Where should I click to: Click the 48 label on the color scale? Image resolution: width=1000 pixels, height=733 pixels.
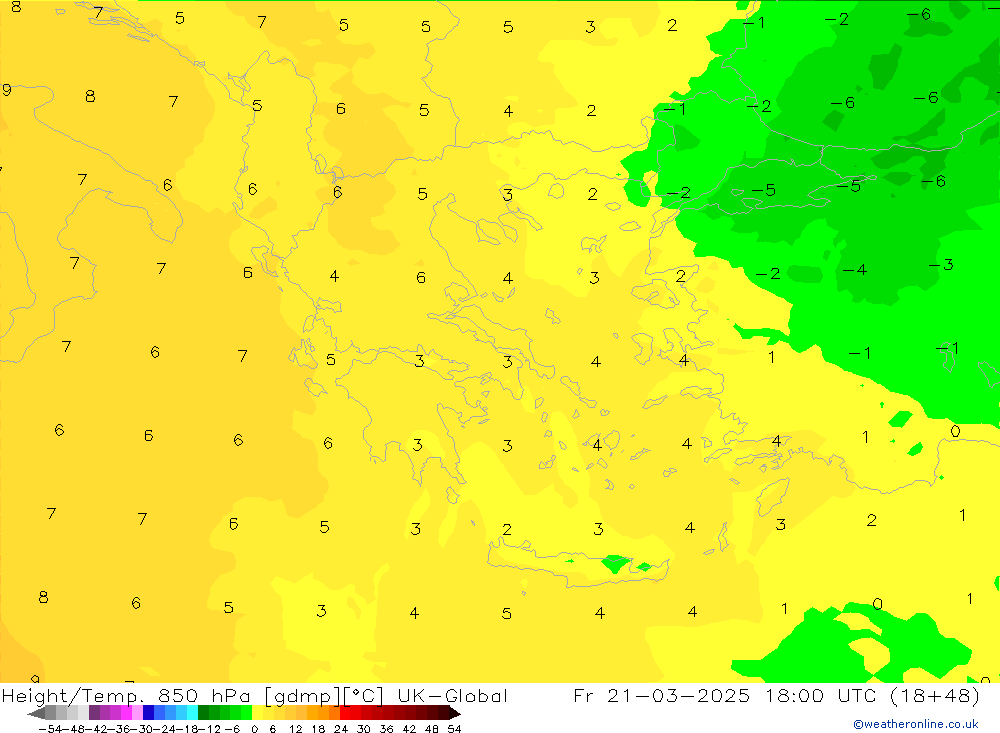point(432,729)
